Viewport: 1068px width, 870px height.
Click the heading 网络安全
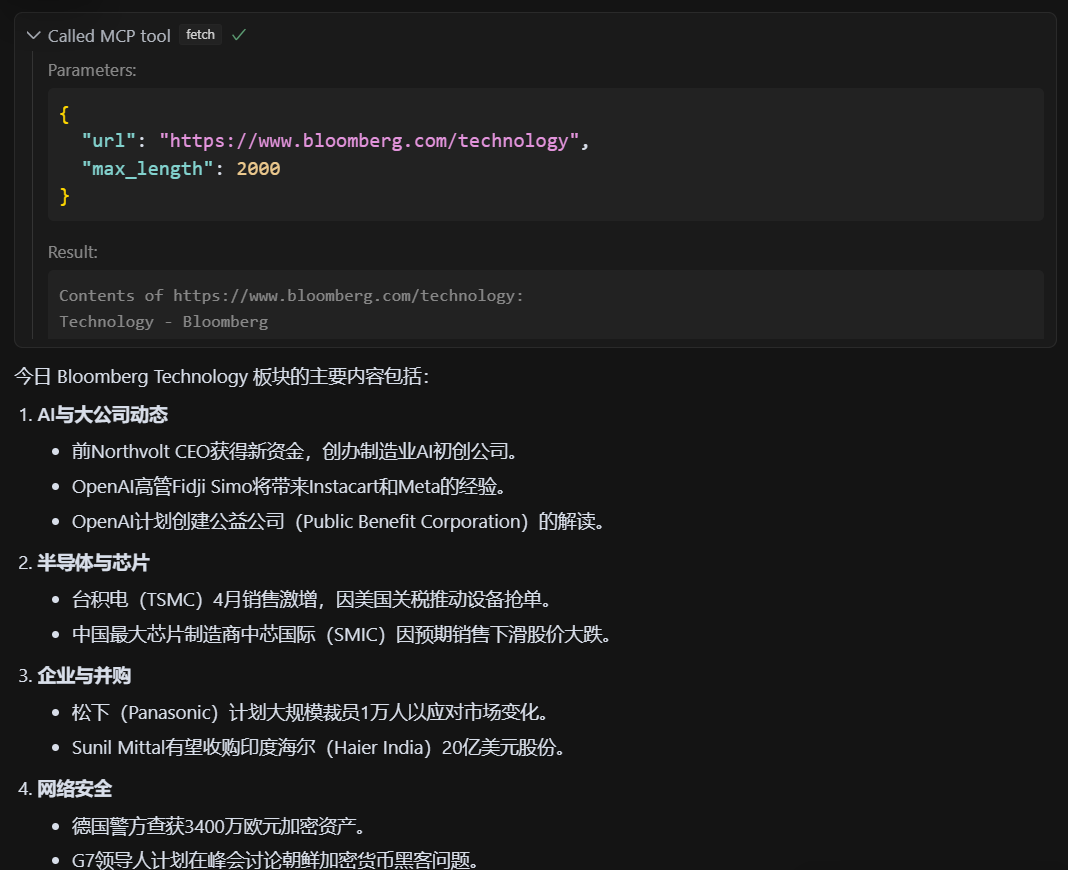click(x=74, y=789)
